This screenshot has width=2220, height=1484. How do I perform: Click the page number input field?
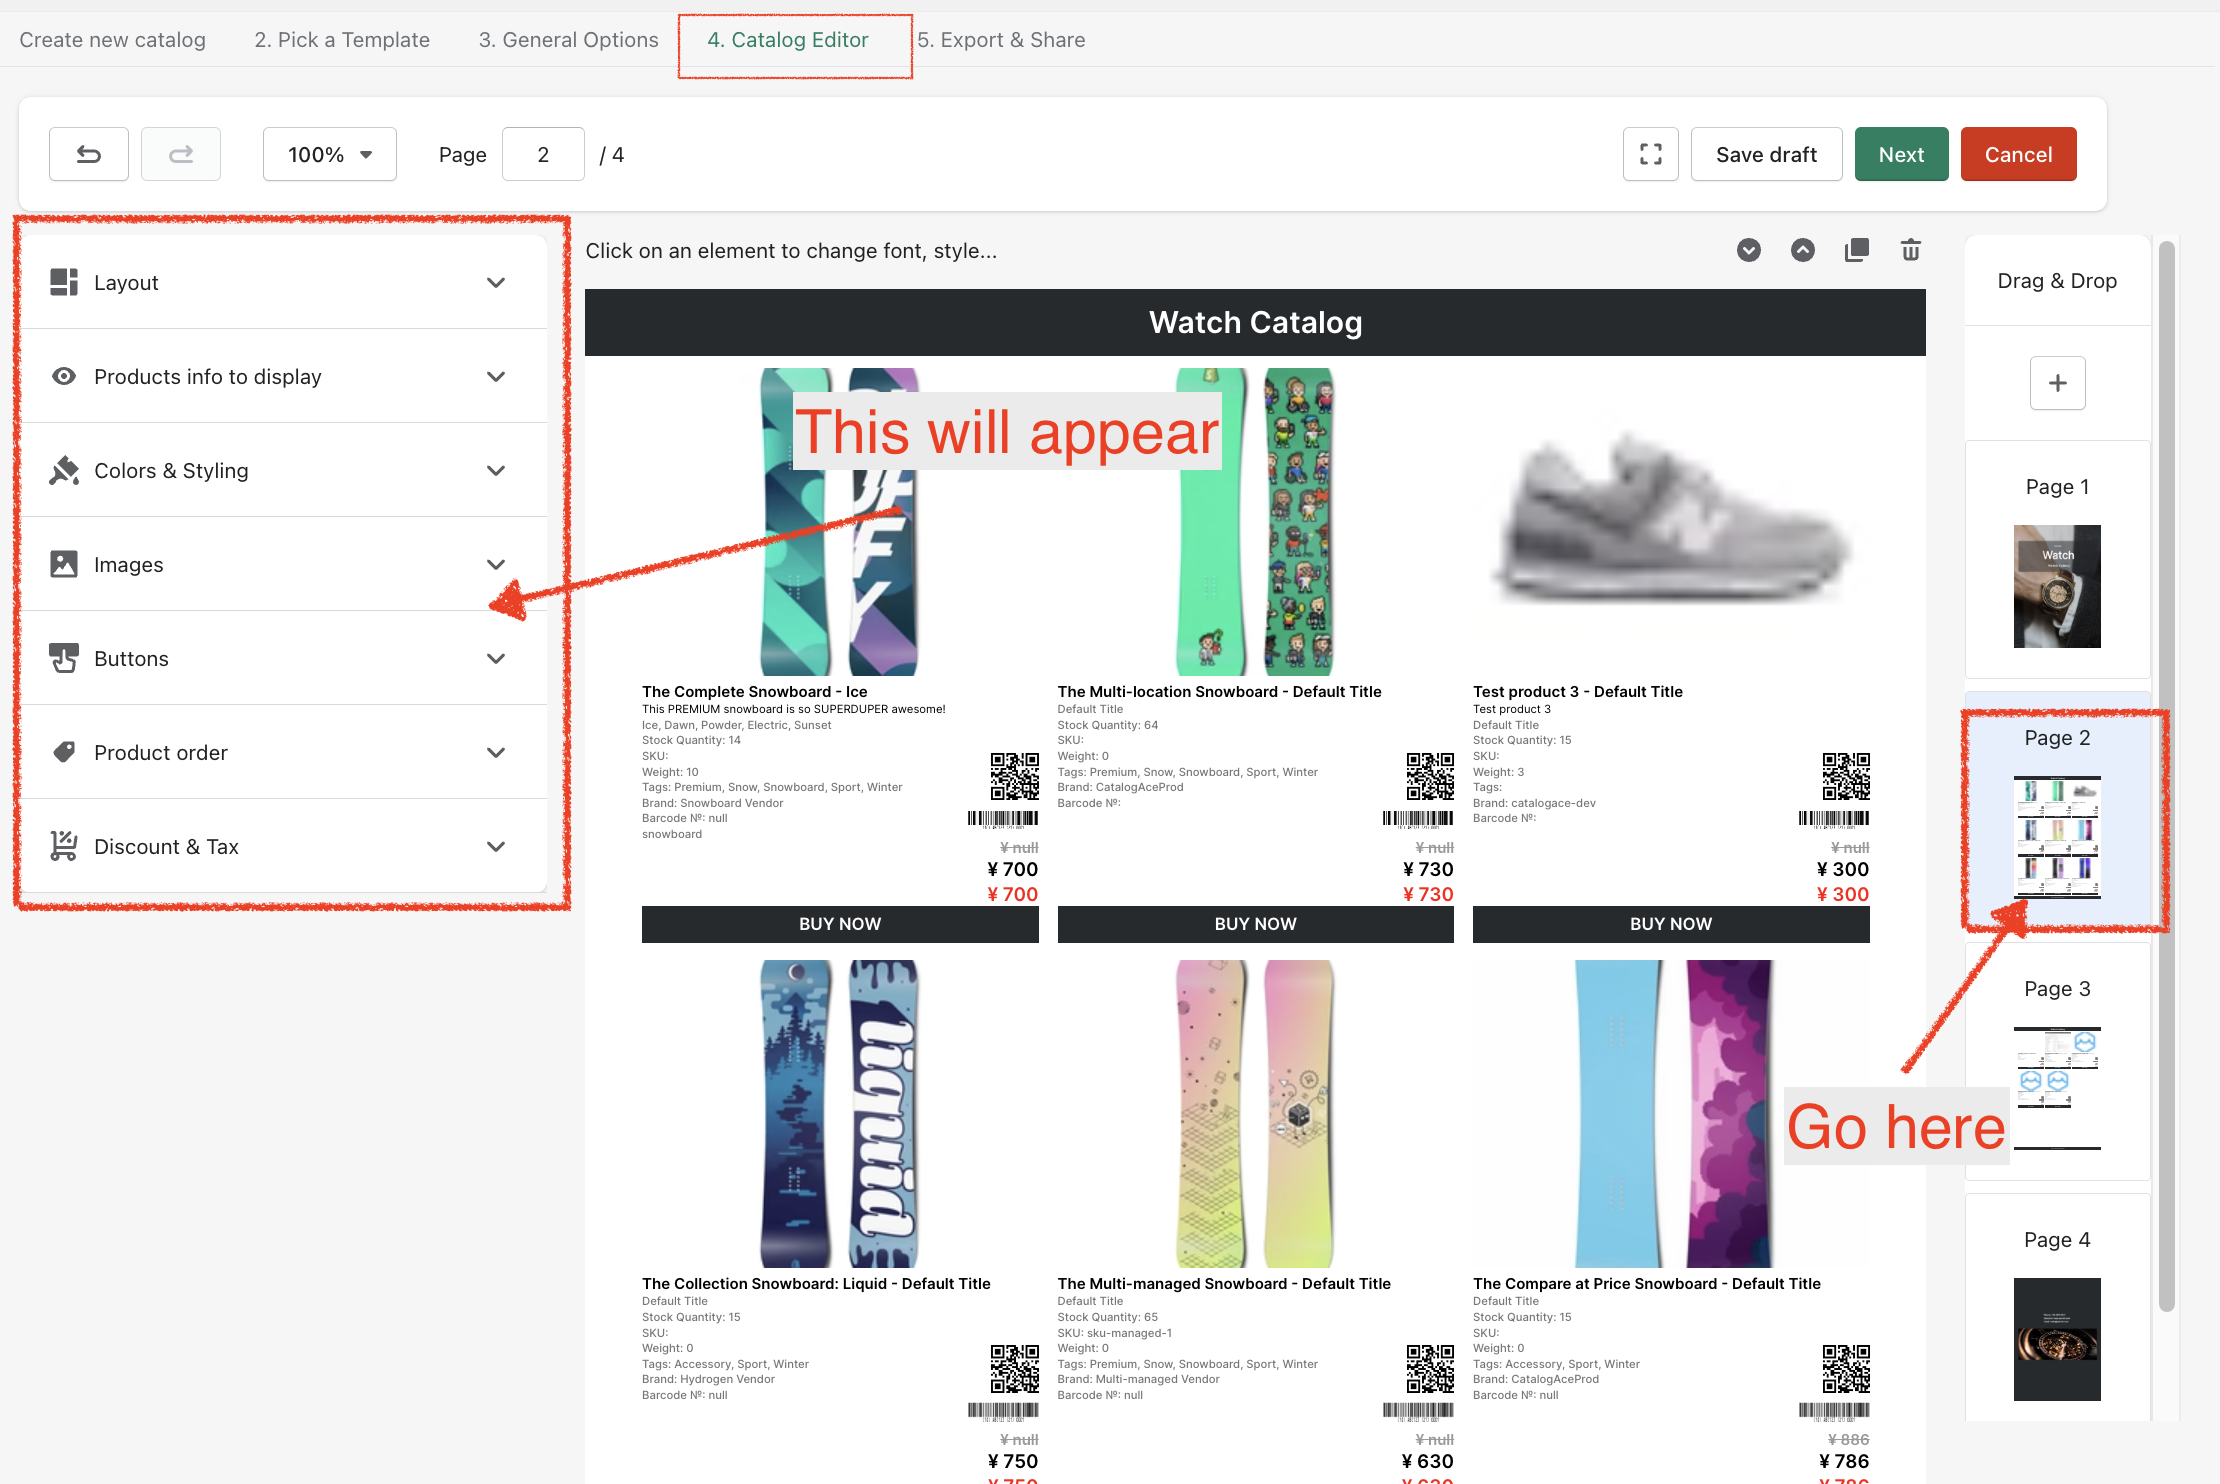(x=543, y=154)
